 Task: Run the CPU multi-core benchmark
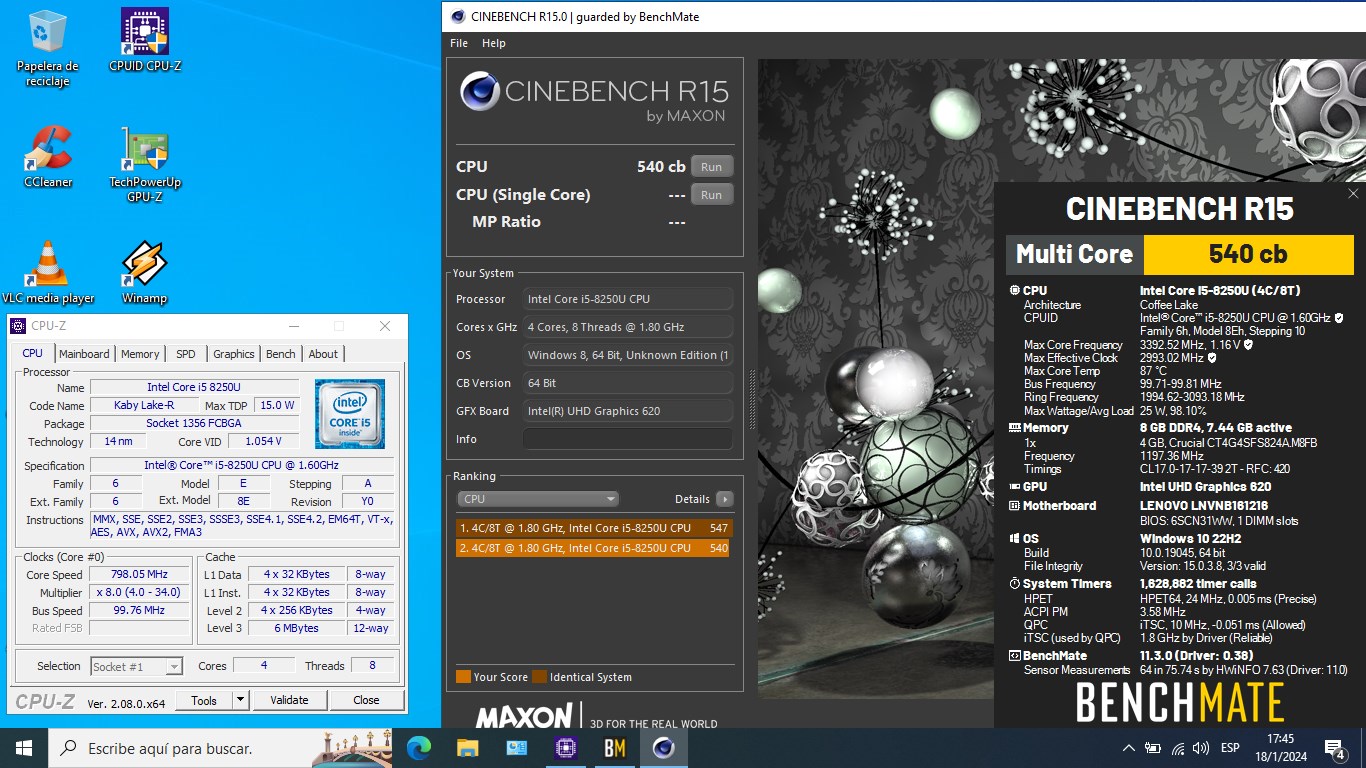711,167
